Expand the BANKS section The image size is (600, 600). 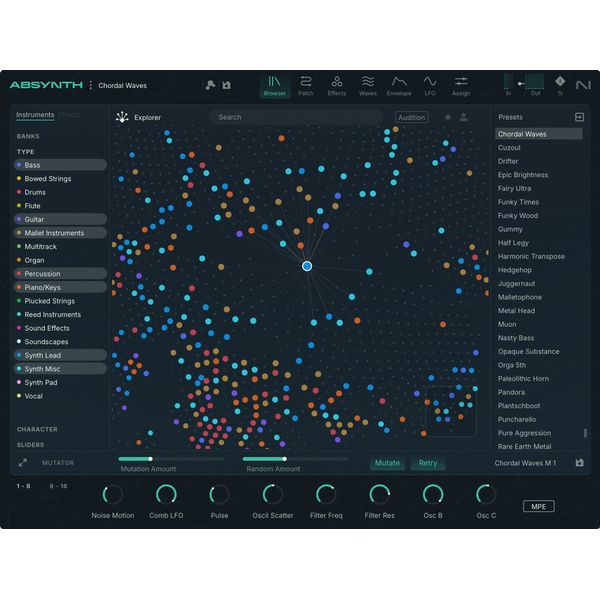(x=28, y=136)
